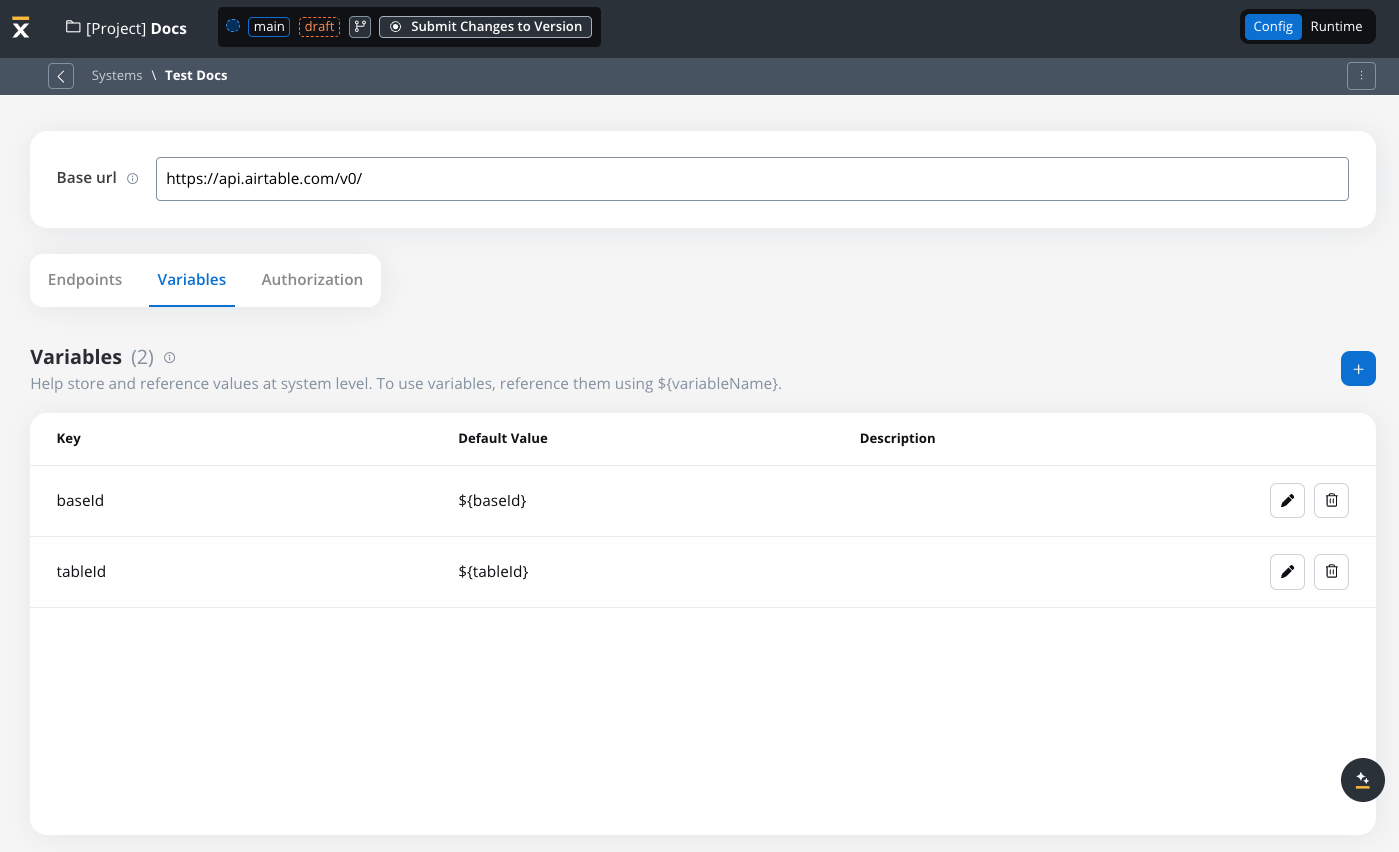Open the Authorization tab
Viewport: 1399px width, 852px height.
click(312, 280)
